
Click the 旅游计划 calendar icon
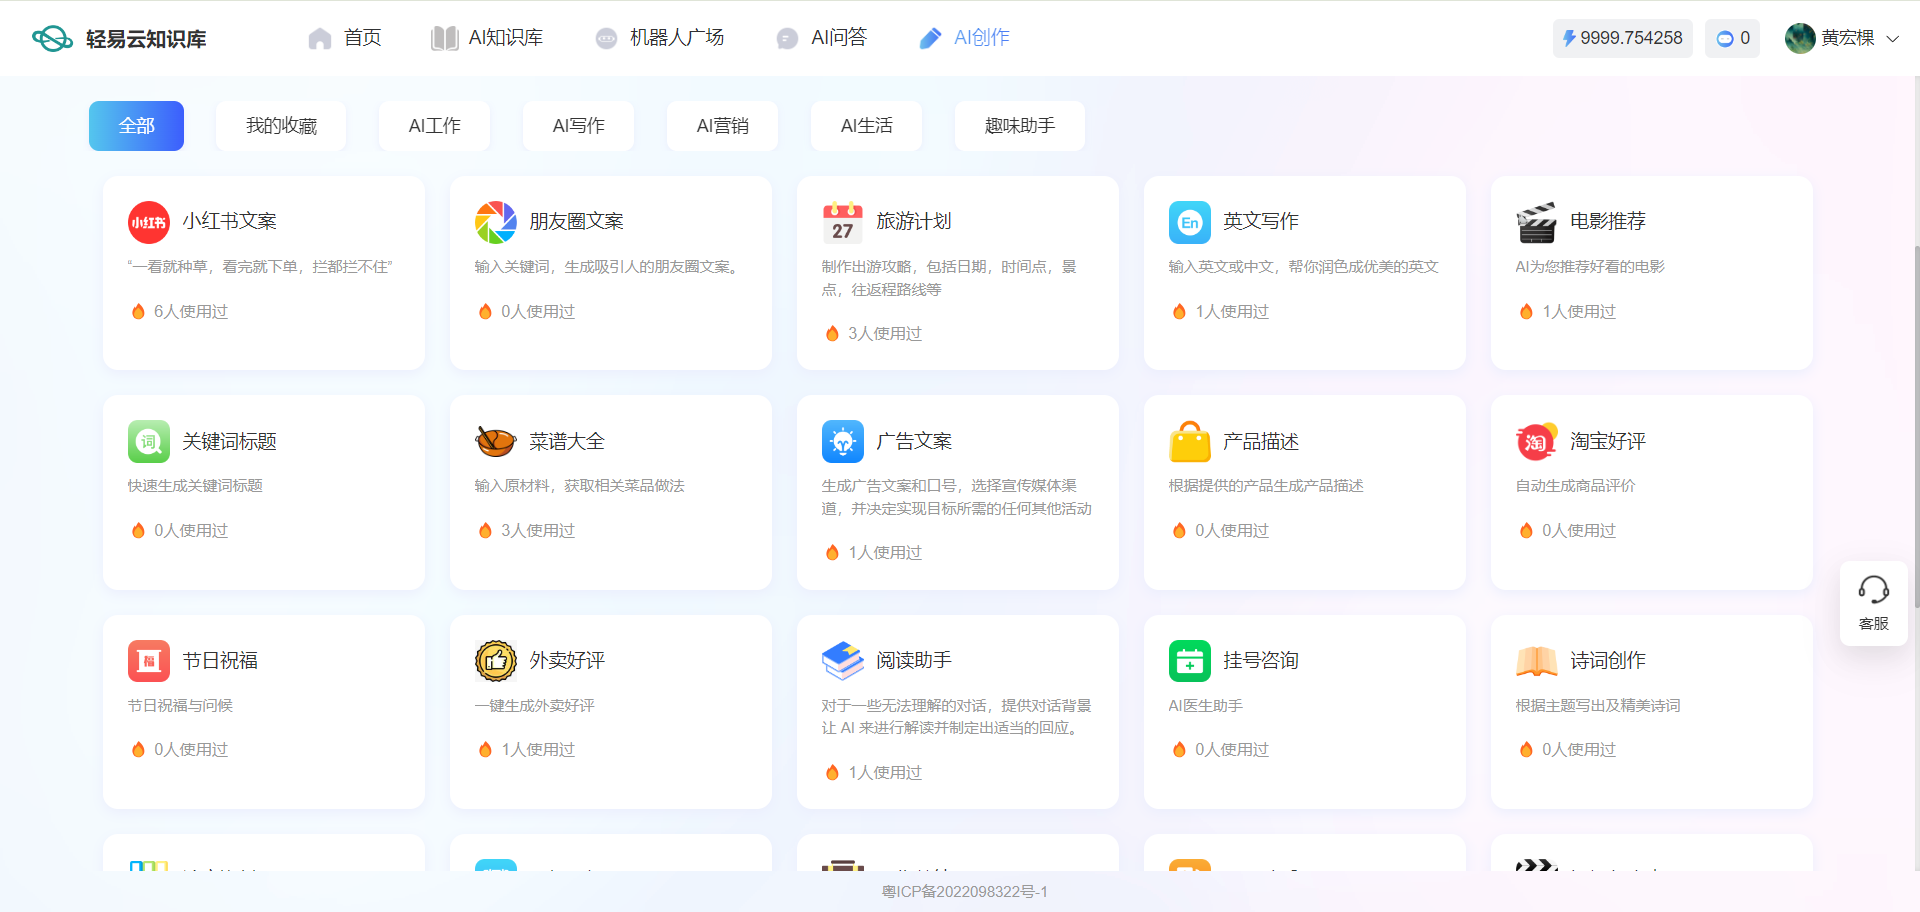pyautogui.click(x=843, y=222)
